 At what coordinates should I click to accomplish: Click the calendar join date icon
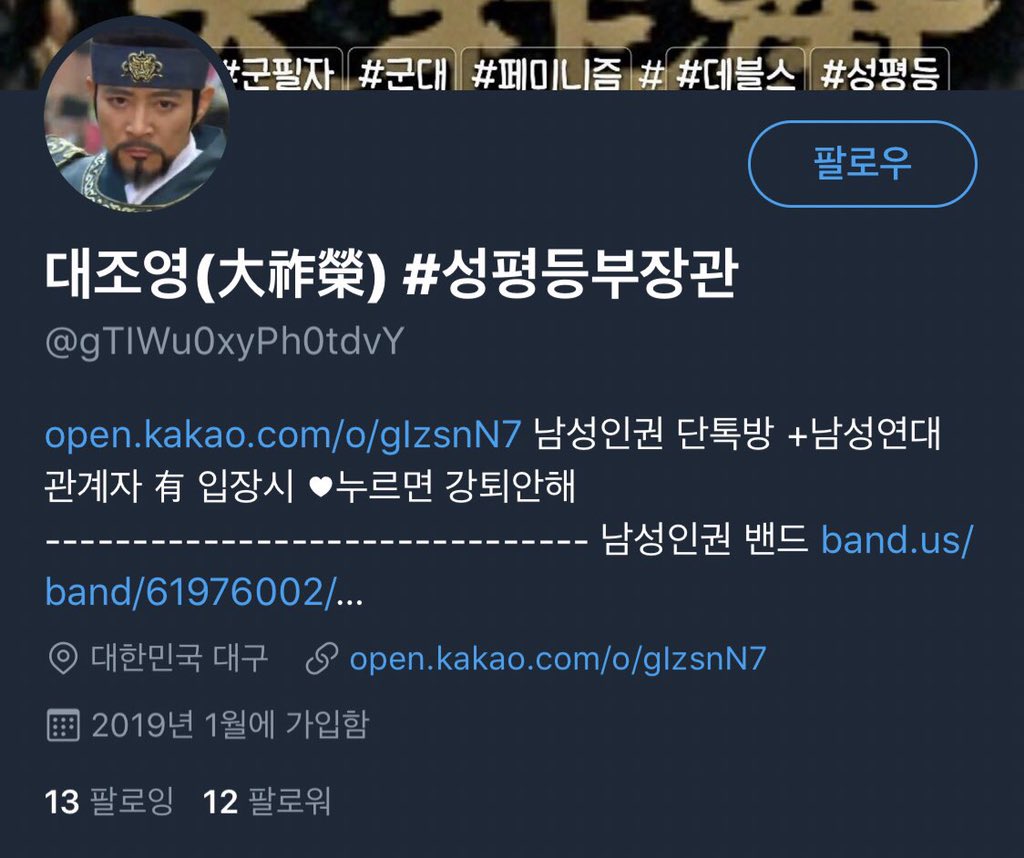click(x=63, y=725)
